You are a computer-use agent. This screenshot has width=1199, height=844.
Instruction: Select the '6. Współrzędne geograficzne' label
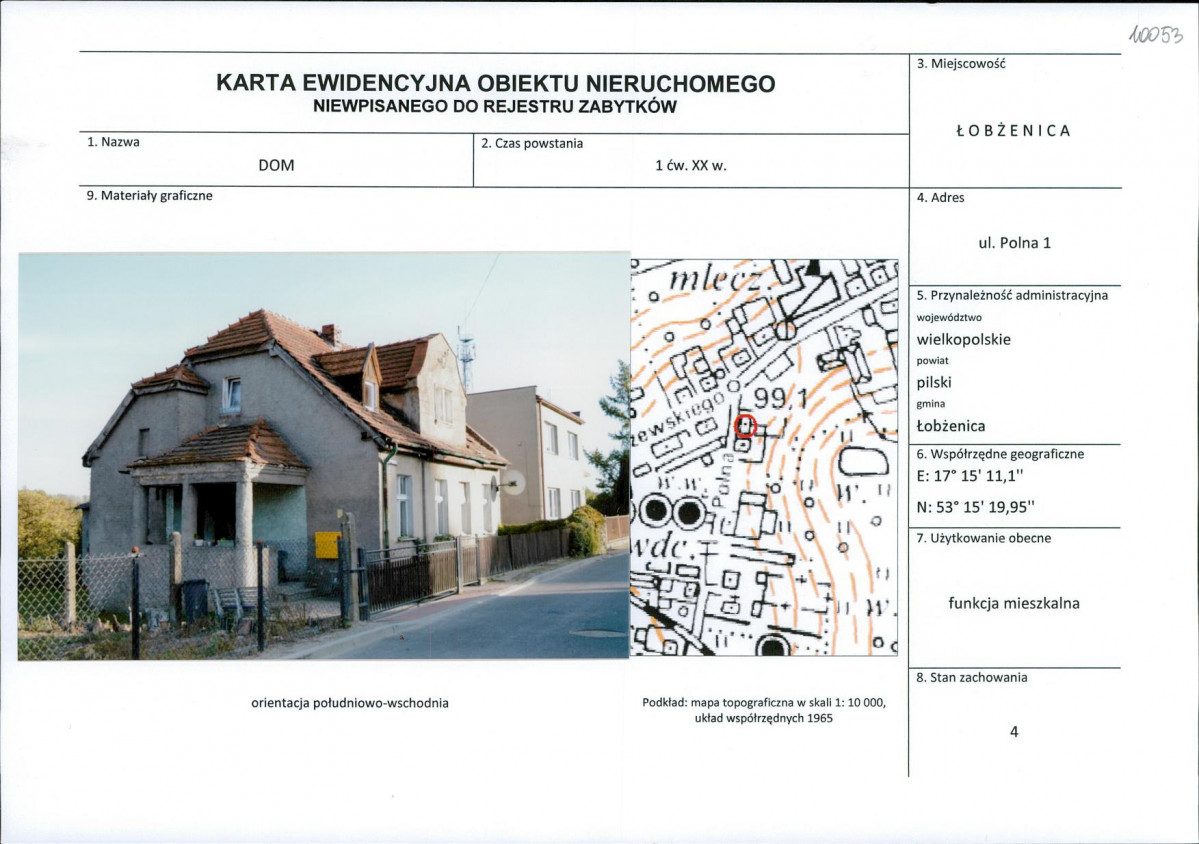coord(1000,454)
